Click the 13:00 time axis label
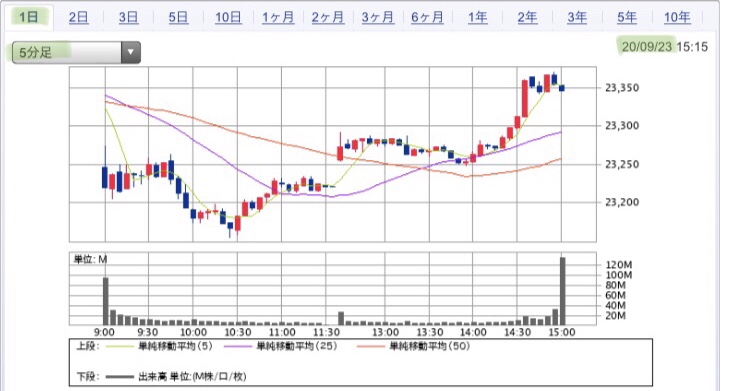731x391 pixels. [386, 332]
